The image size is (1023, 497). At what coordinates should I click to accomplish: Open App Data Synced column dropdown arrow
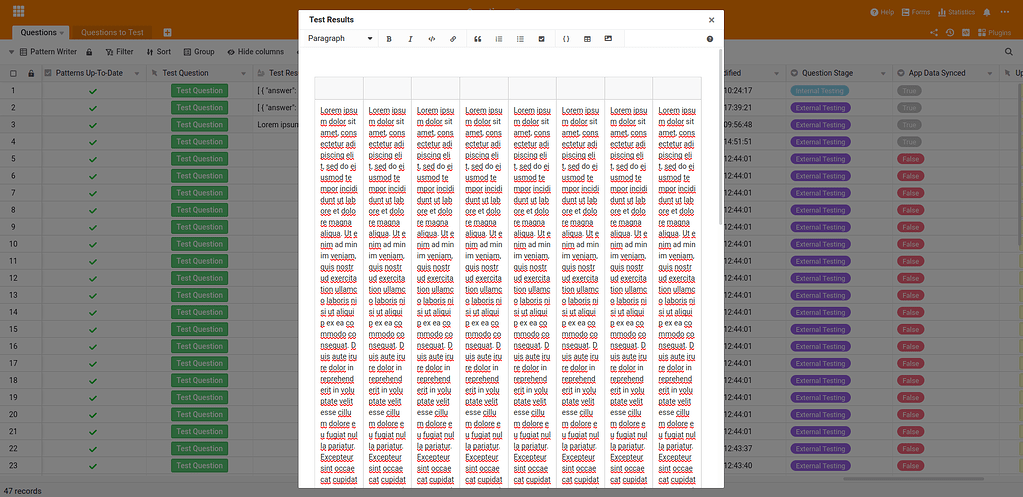click(989, 74)
